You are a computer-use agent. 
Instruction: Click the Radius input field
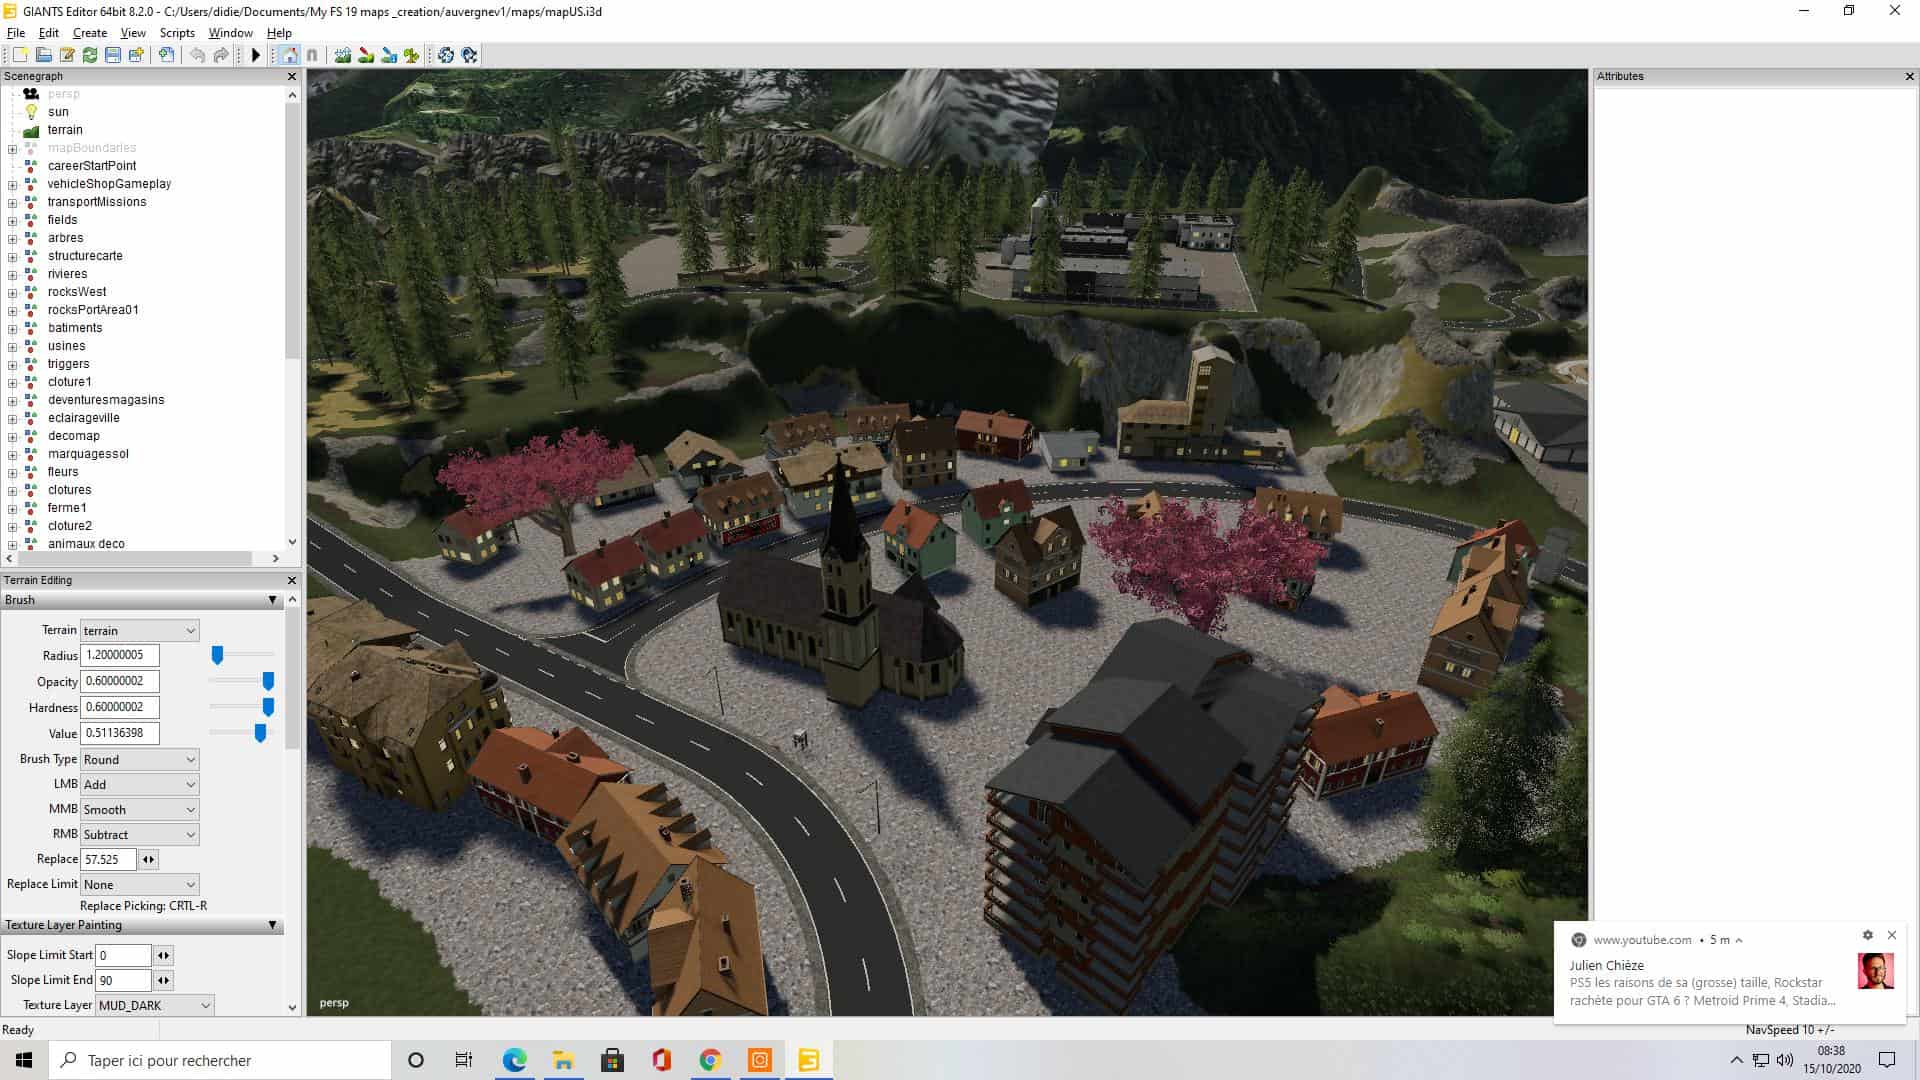point(119,655)
